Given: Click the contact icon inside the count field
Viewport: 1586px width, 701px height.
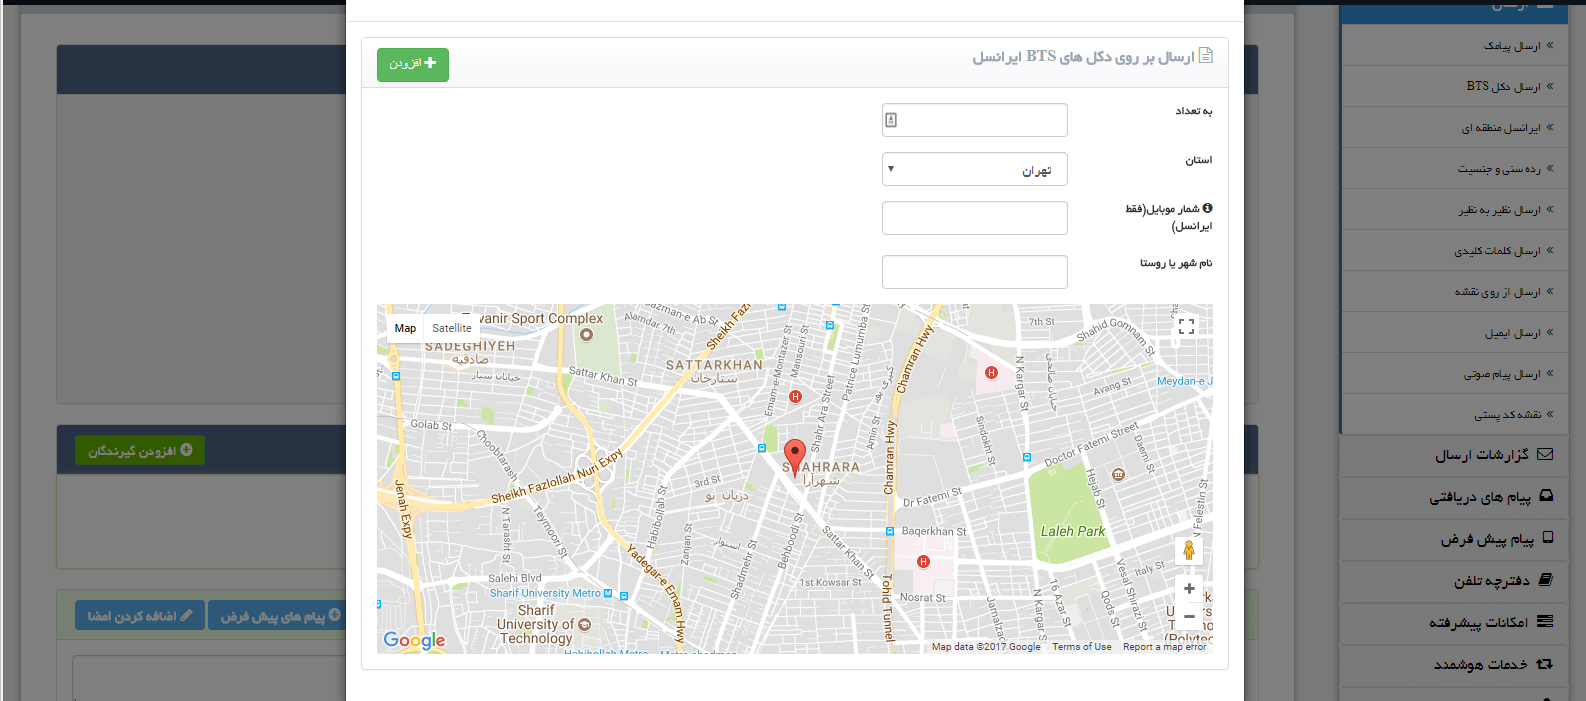Looking at the screenshot, I should (891, 120).
